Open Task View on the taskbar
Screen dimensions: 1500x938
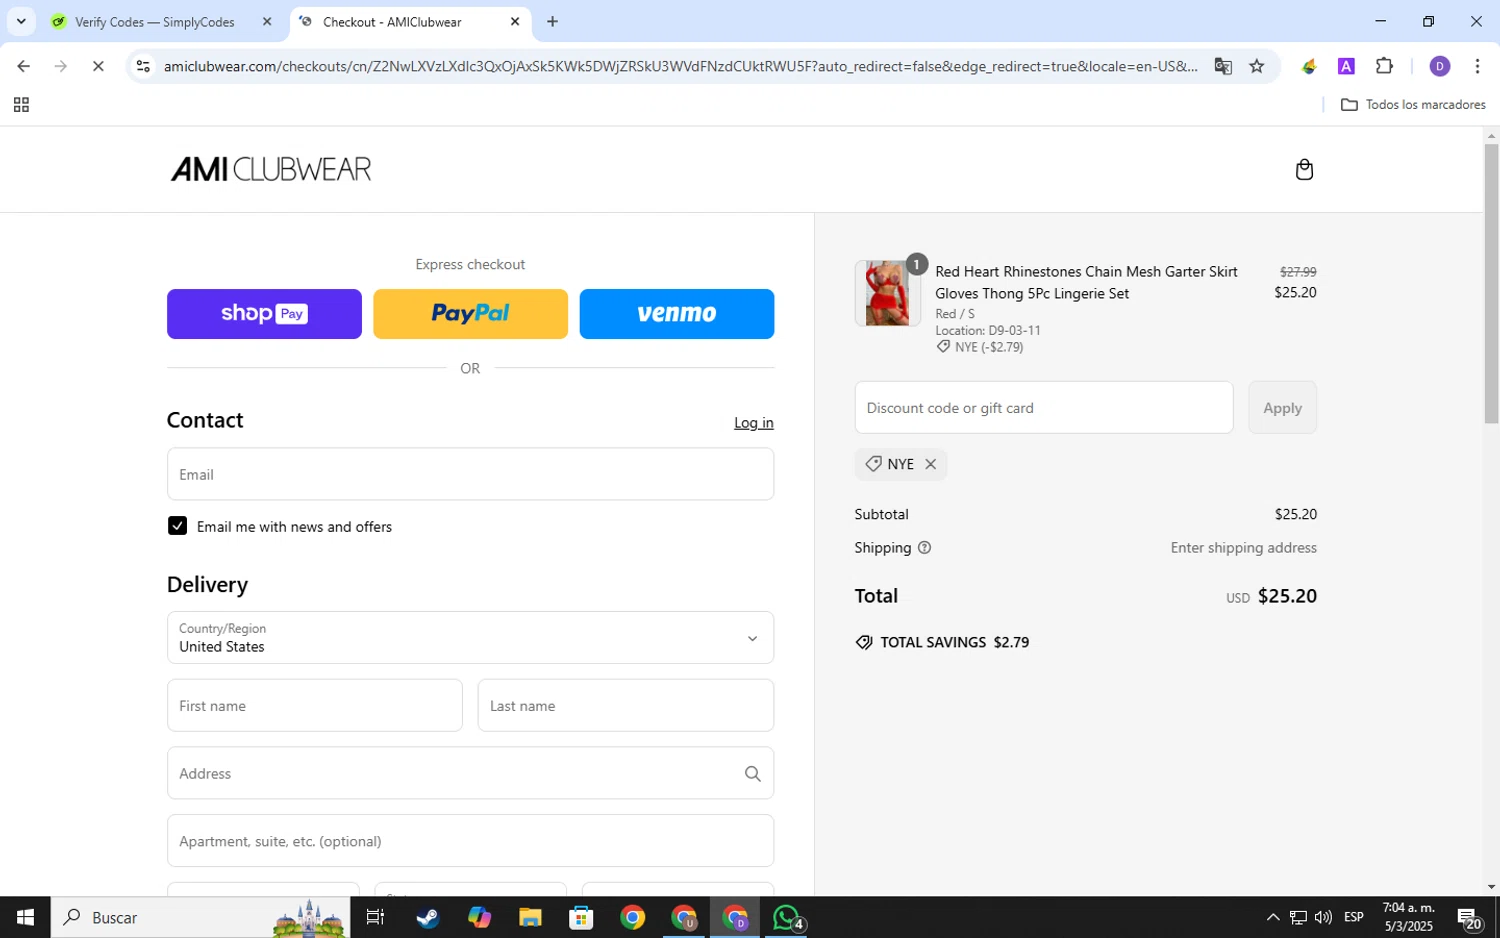376,917
